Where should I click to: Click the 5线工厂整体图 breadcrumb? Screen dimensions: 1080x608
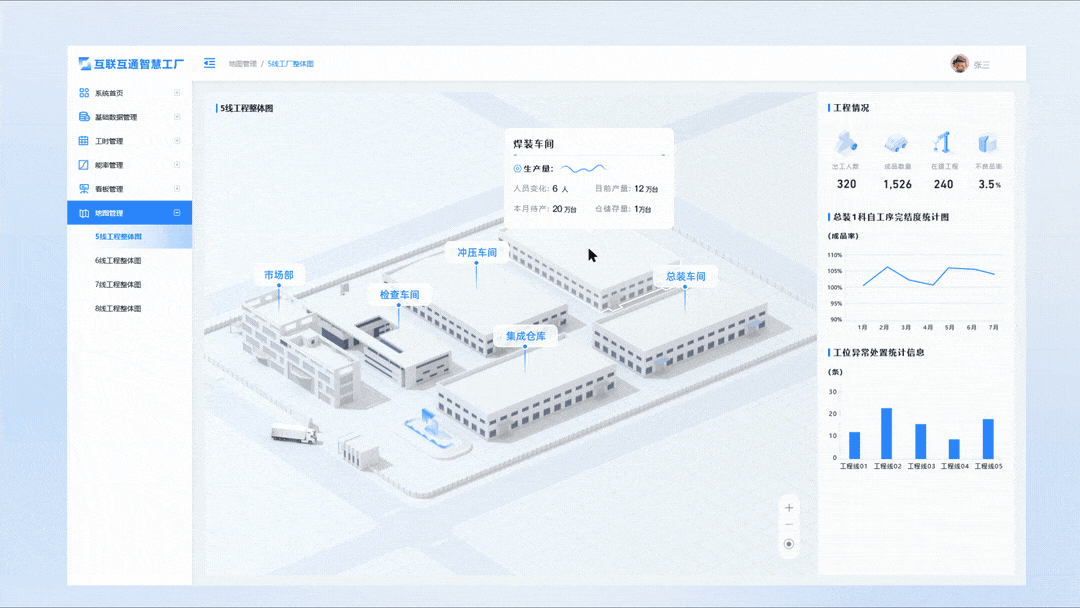pyautogui.click(x=291, y=63)
